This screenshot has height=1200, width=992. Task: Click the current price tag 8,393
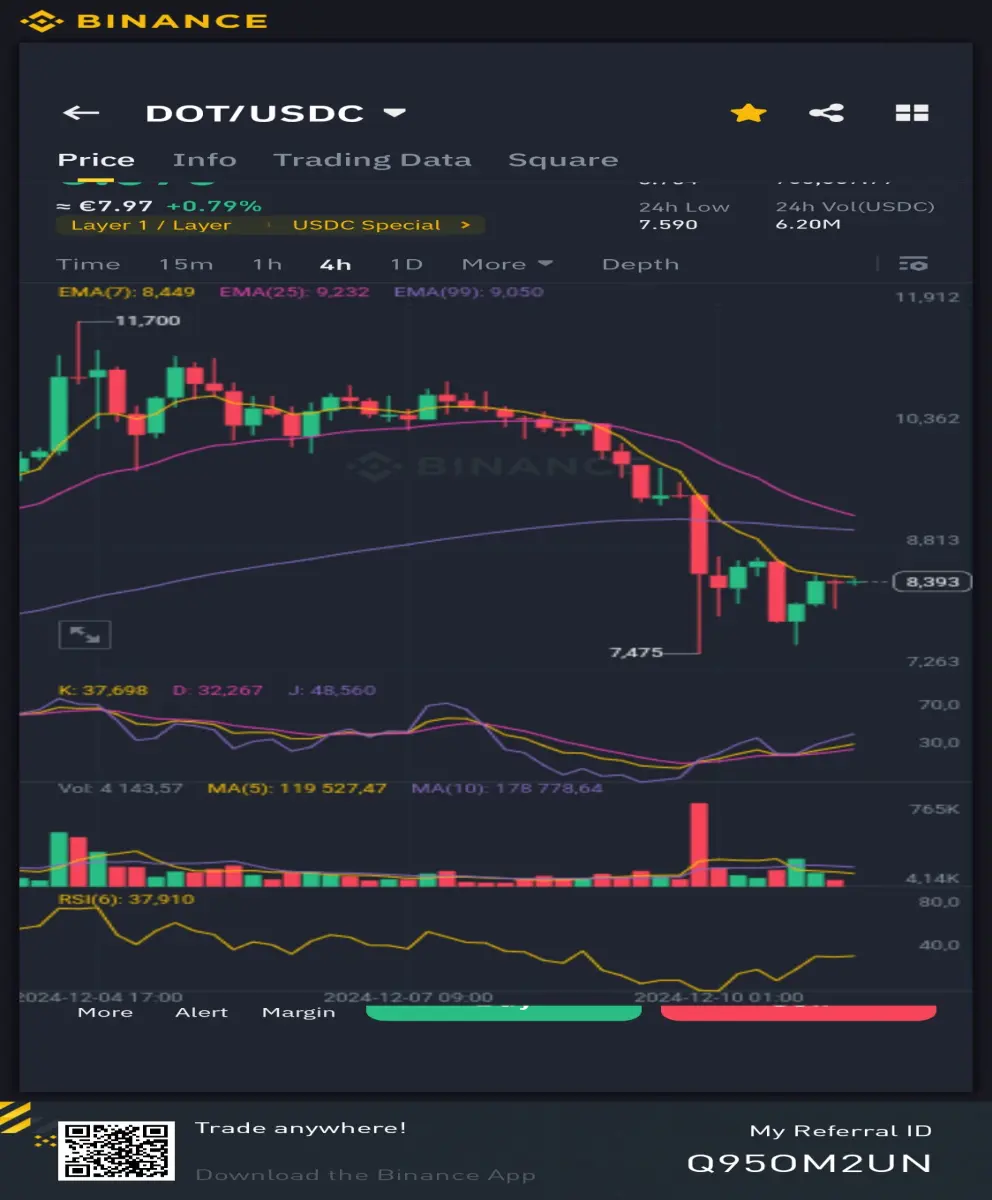(x=931, y=582)
